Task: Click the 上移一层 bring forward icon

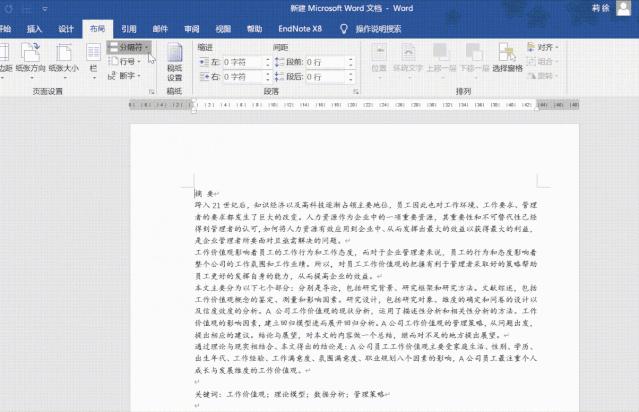Action: [441, 52]
